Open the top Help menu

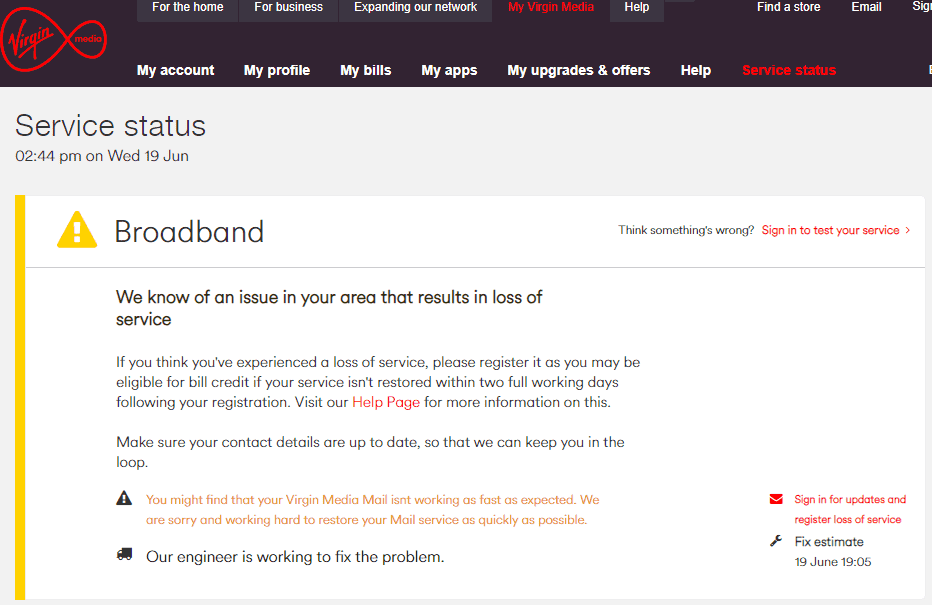pyautogui.click(x=637, y=7)
